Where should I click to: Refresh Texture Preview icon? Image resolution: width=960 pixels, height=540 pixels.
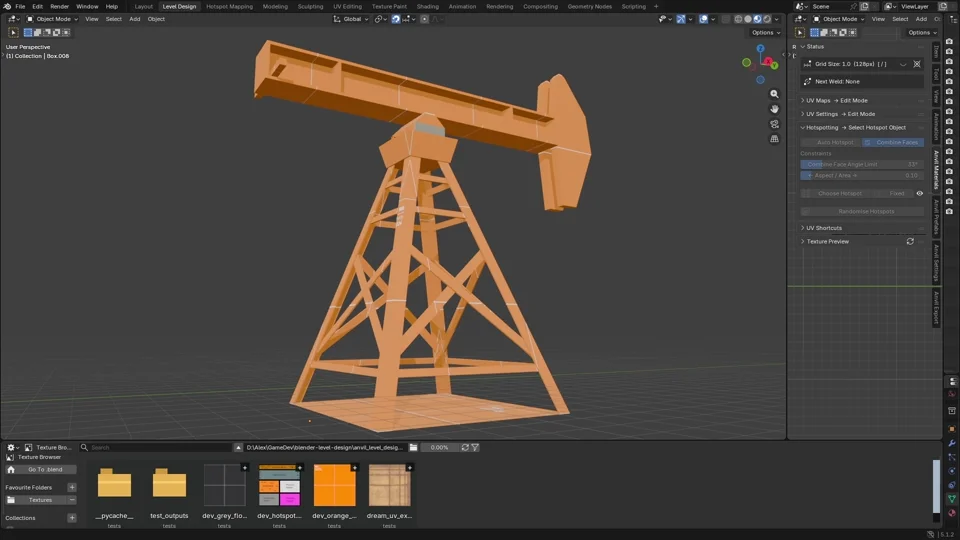point(910,241)
